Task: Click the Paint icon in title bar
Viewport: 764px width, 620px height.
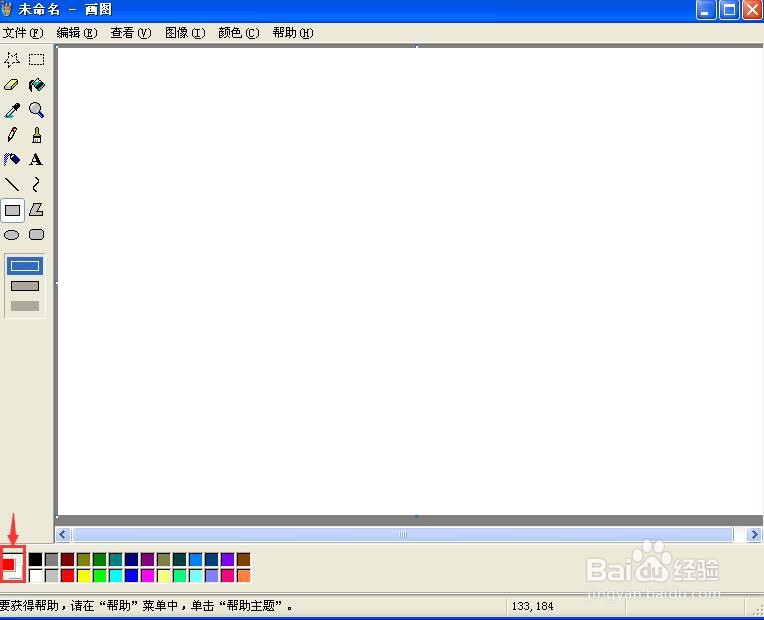Action: point(6,9)
